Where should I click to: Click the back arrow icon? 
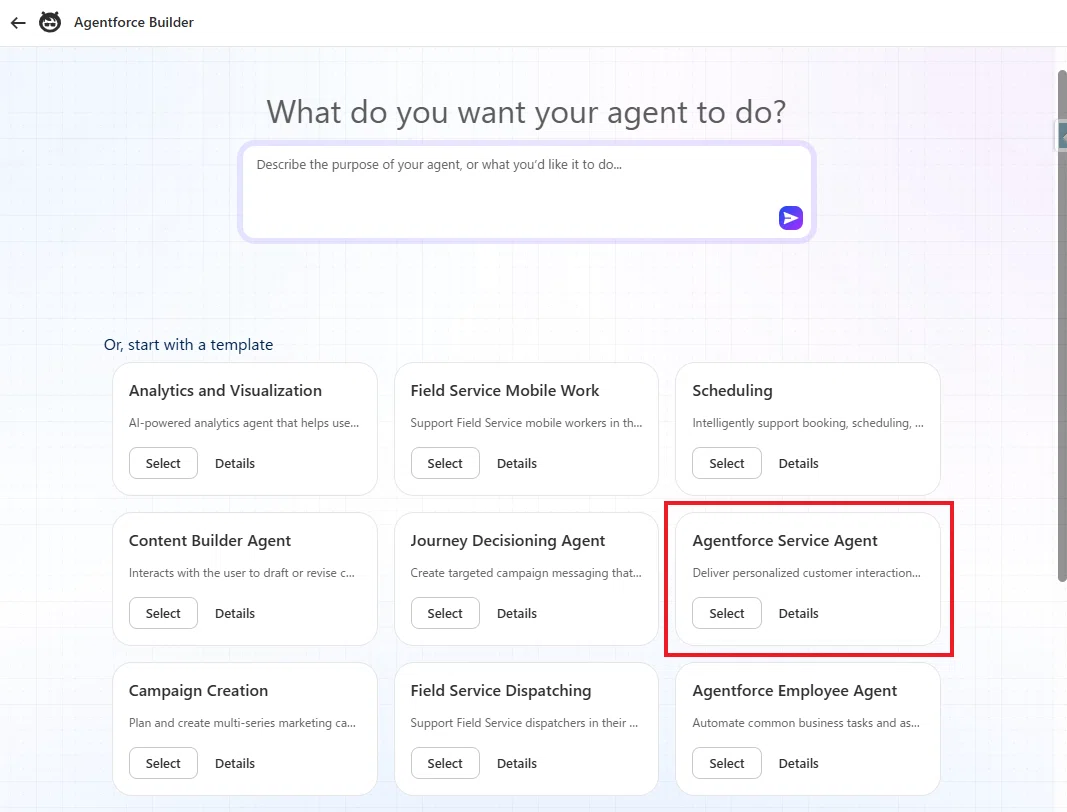(x=18, y=22)
